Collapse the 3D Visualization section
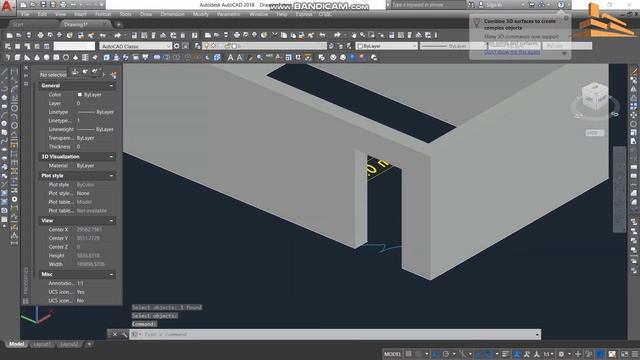The image size is (640, 360). [x=111, y=157]
